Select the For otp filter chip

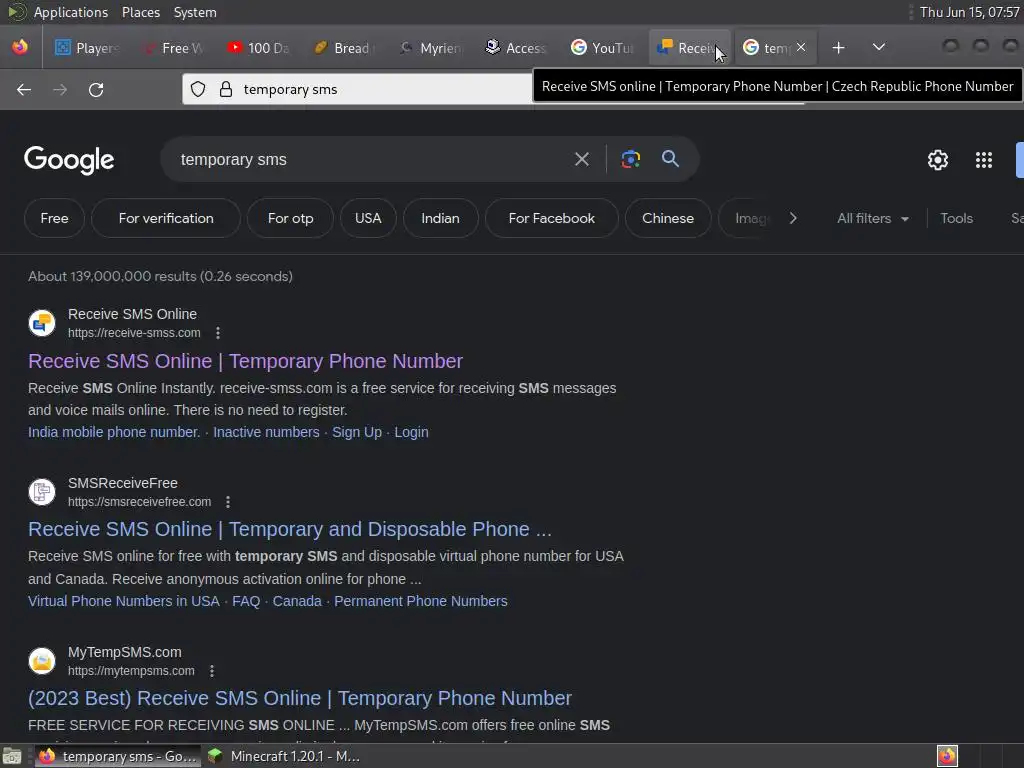[291, 218]
